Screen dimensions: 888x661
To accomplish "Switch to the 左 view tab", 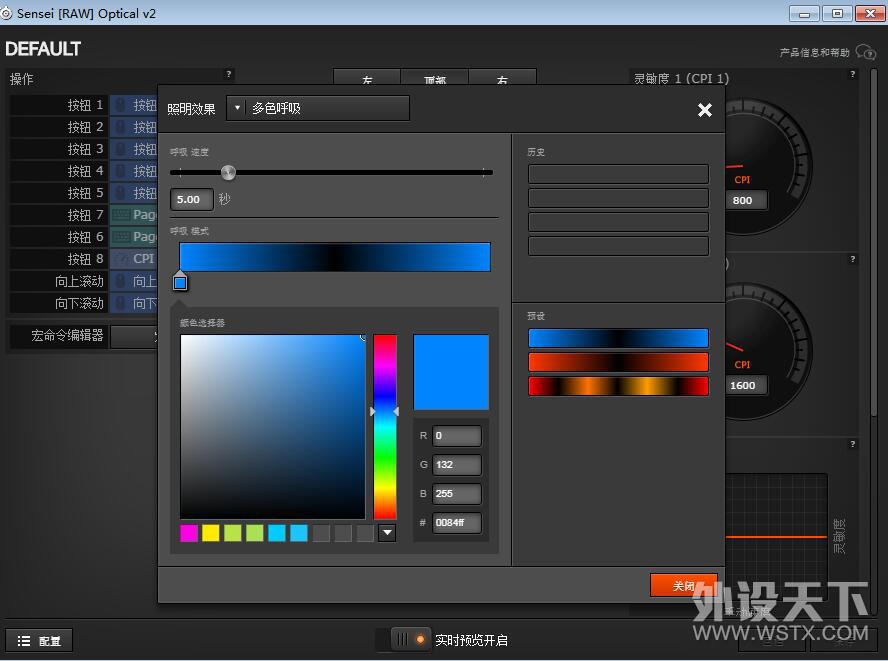I will [367, 78].
